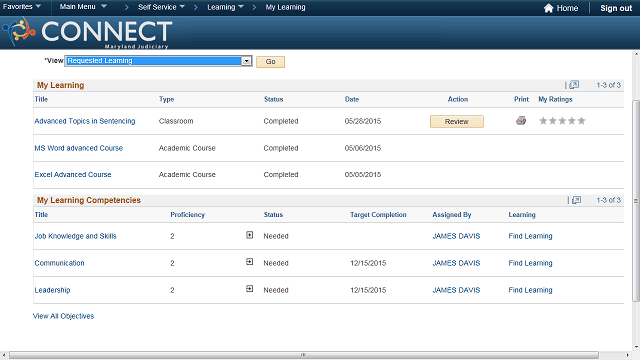Rate Advanced Topics in Sentencing two stars
The image size is (640, 360).
tap(553, 120)
